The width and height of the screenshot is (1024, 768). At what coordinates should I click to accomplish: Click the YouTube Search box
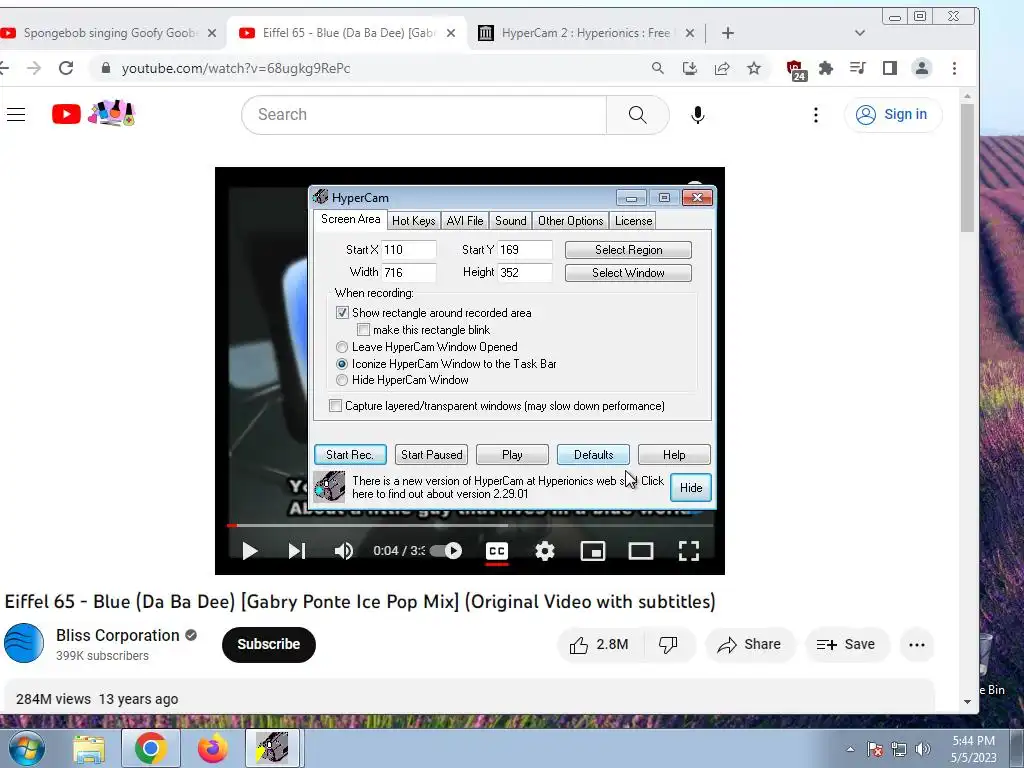(424, 115)
